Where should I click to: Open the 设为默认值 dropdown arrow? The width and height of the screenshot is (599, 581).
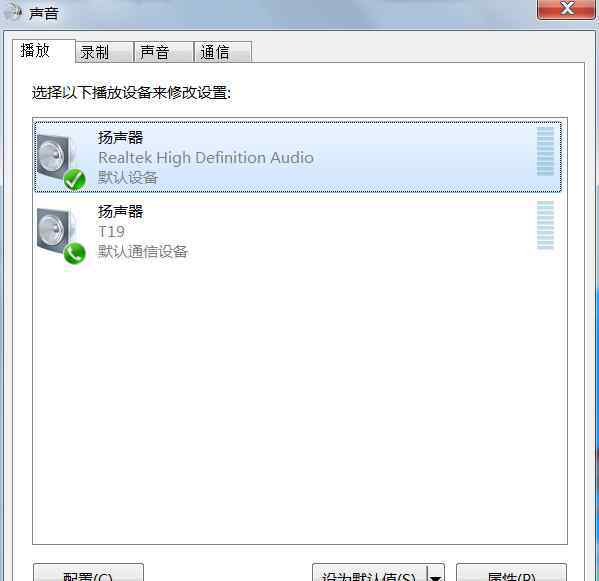pos(436,574)
